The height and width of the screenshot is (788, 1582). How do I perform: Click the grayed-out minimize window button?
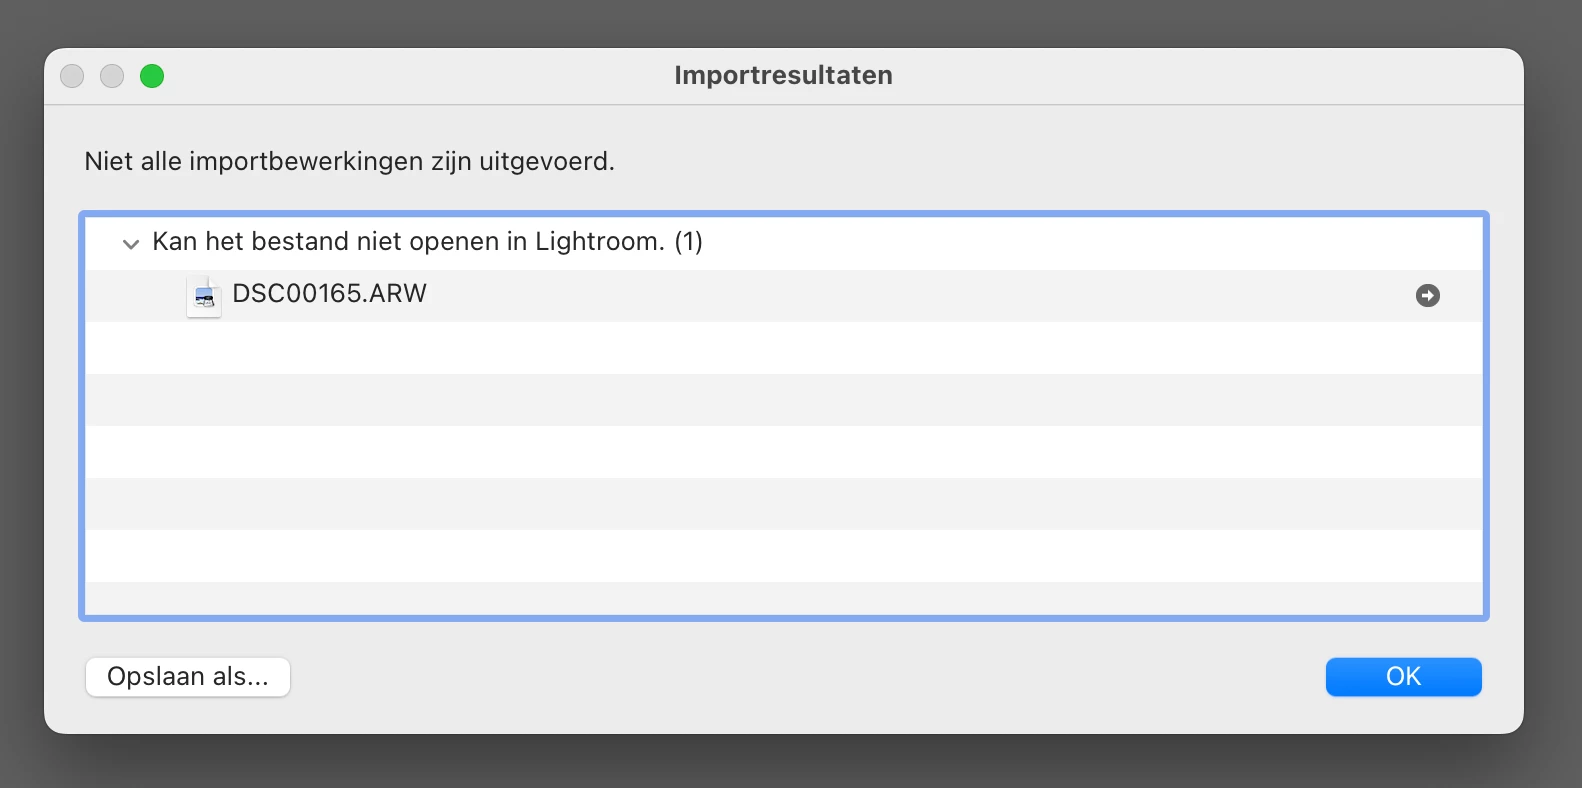point(112,76)
